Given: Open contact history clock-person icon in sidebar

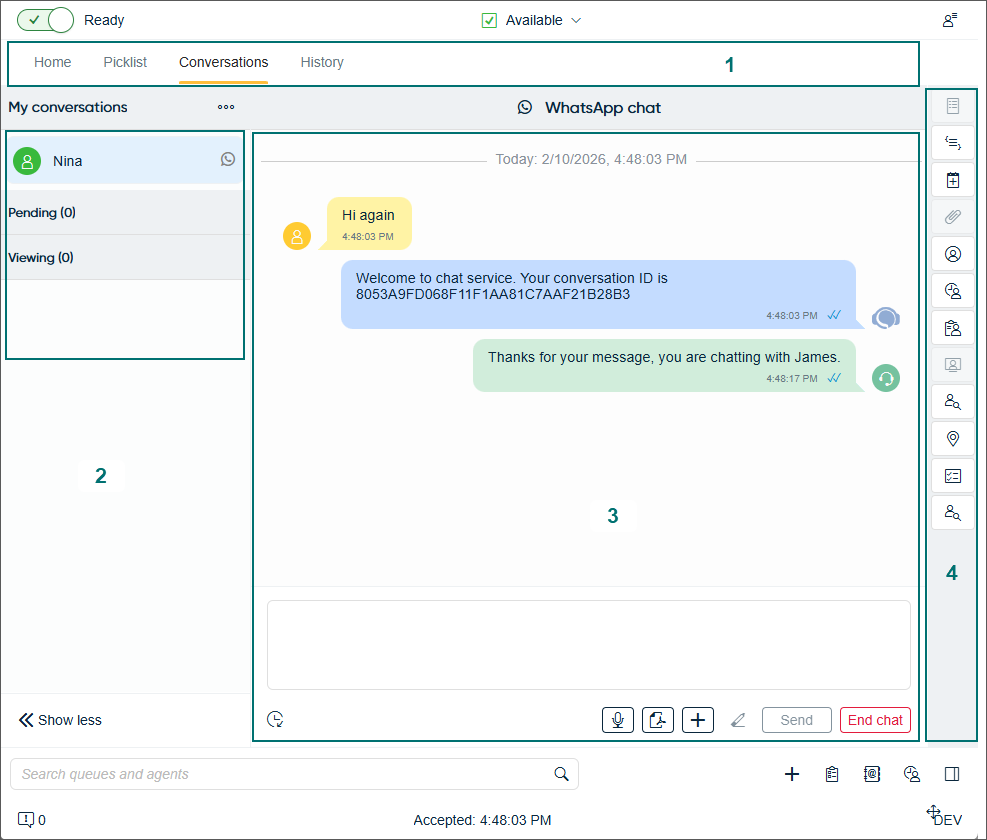Looking at the screenshot, I should (953, 291).
